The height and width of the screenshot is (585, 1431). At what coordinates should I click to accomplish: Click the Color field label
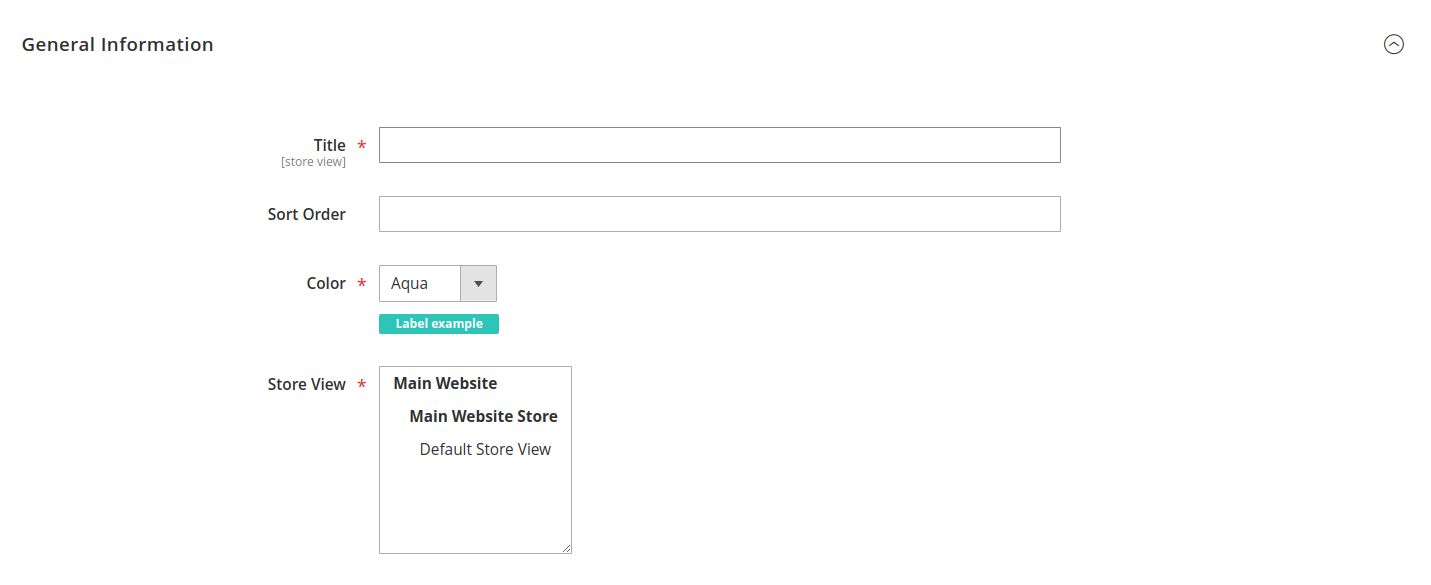click(x=326, y=284)
